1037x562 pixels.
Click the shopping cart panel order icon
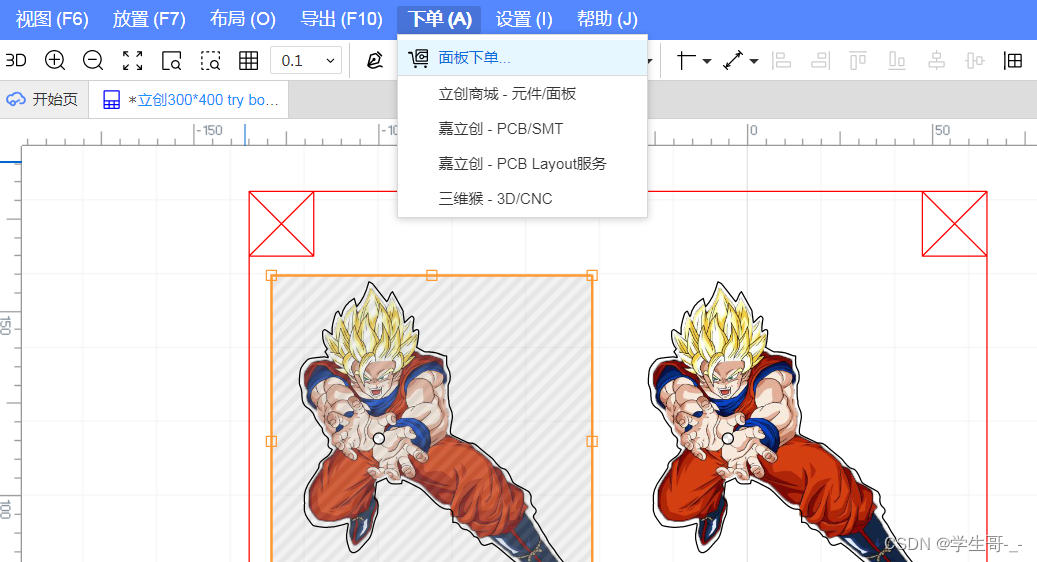click(x=419, y=58)
